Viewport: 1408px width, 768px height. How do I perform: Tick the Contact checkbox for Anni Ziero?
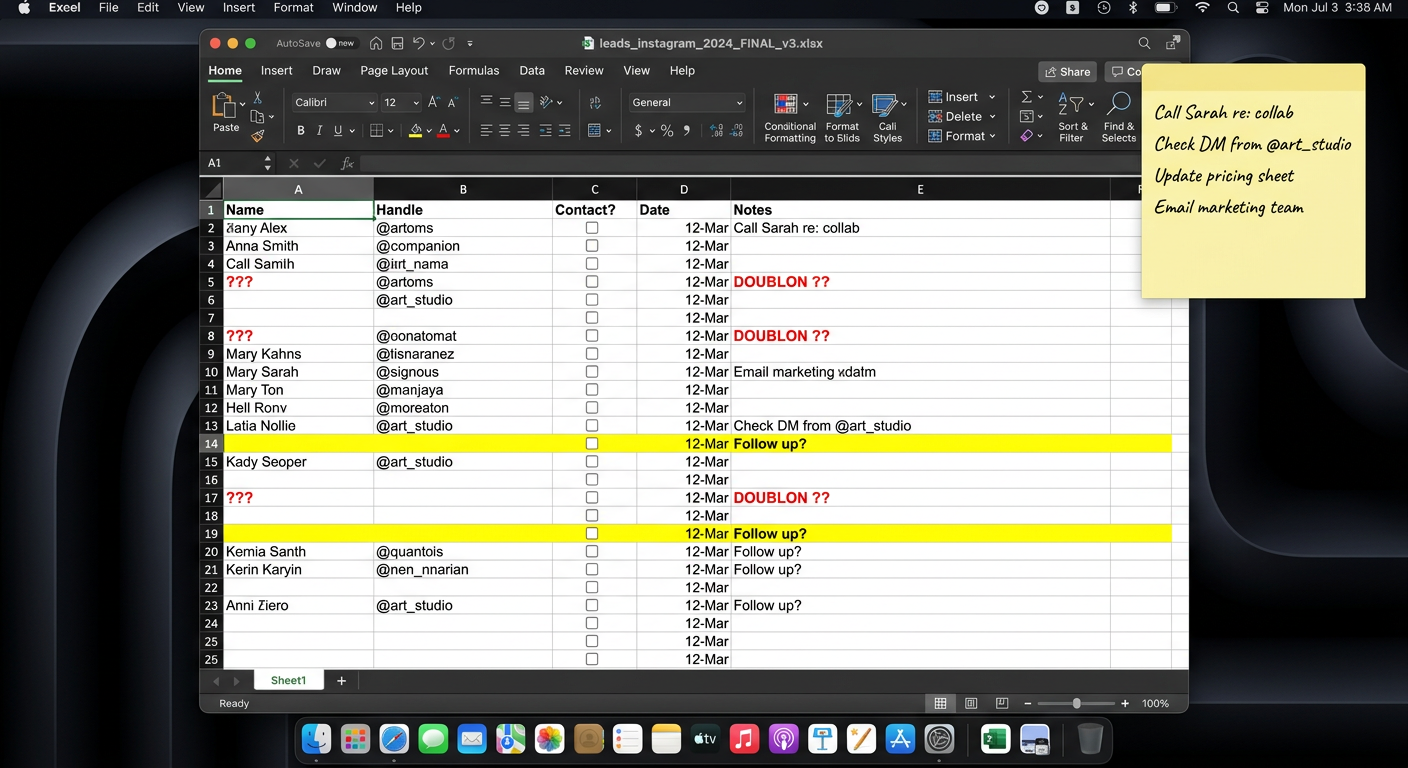pos(592,606)
